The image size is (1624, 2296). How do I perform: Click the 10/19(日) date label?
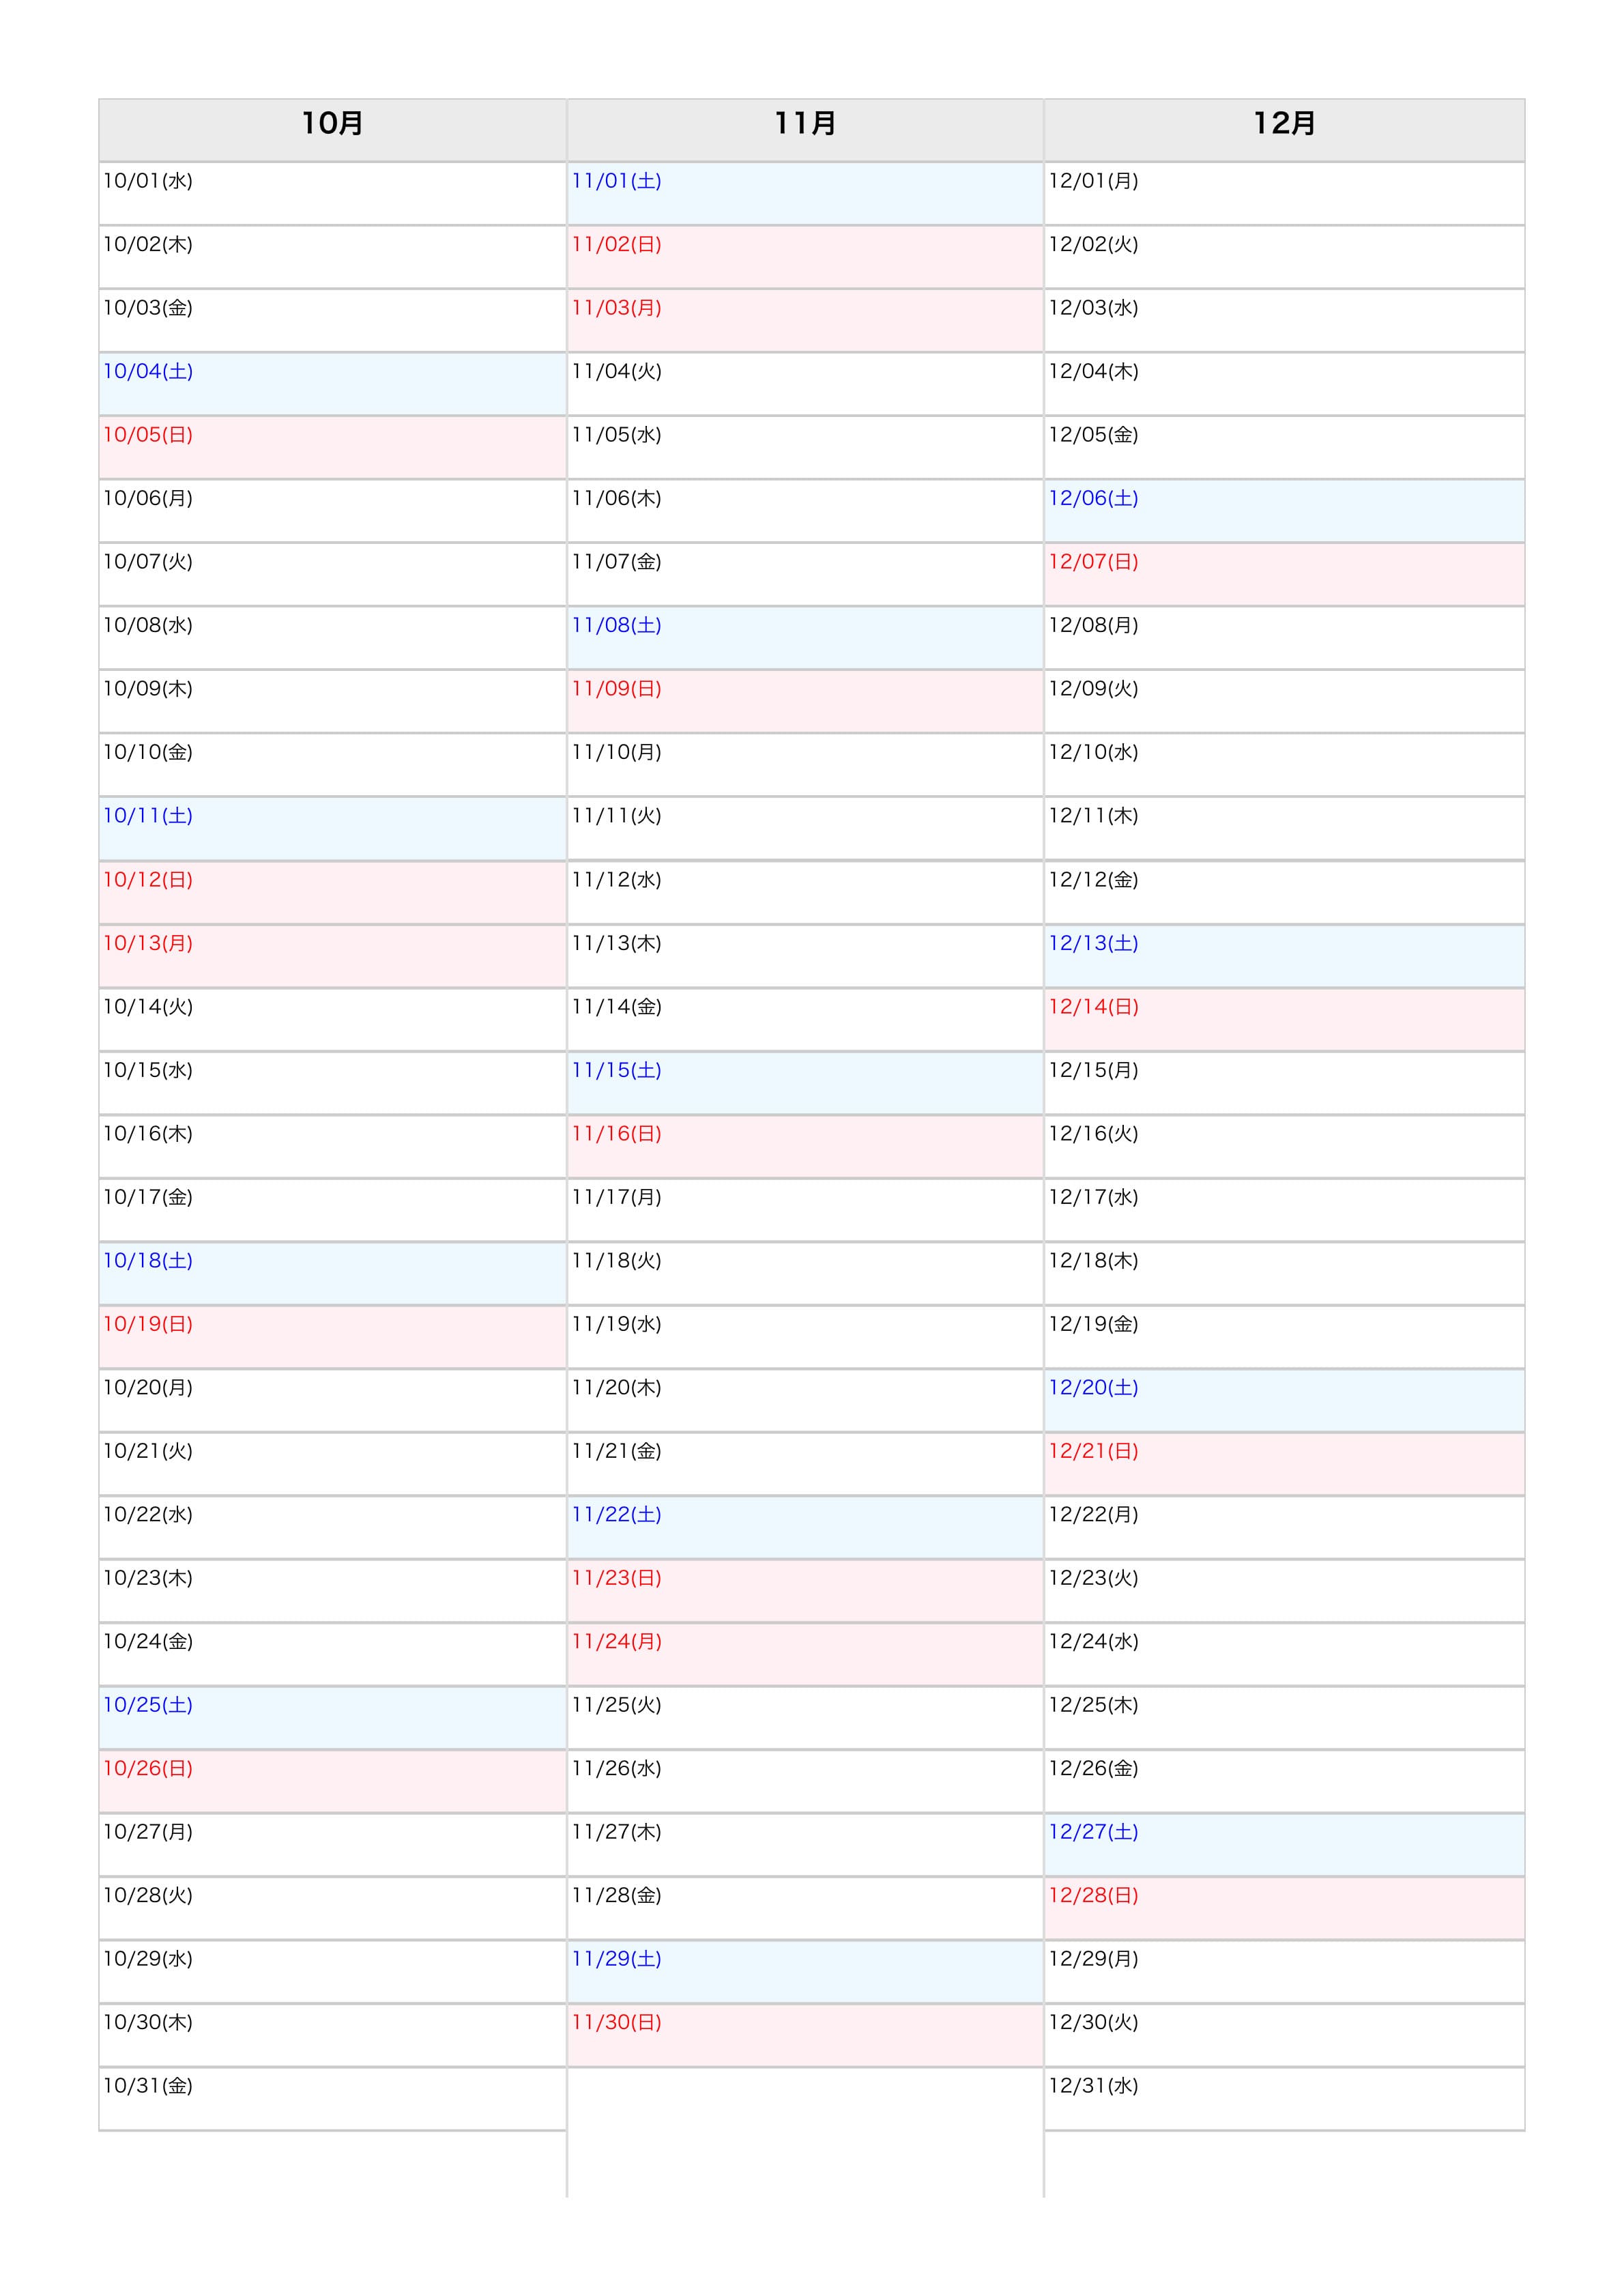pyautogui.click(x=148, y=1324)
